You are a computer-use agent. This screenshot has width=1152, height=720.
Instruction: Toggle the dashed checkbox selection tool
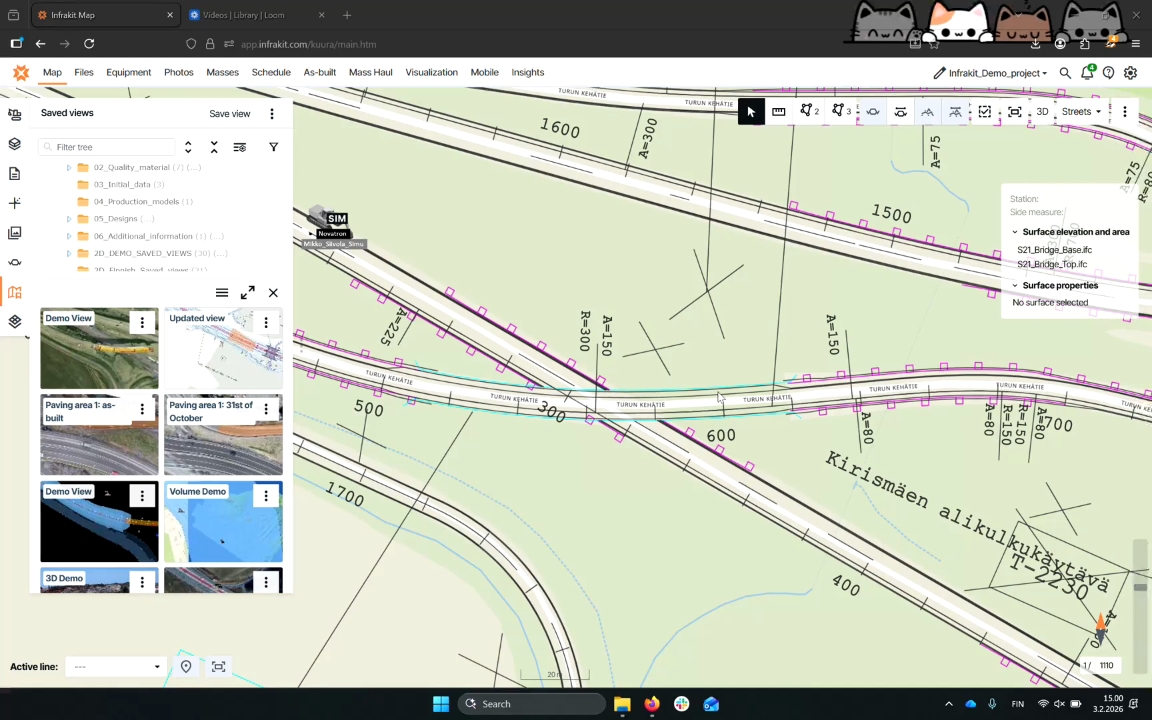985,112
